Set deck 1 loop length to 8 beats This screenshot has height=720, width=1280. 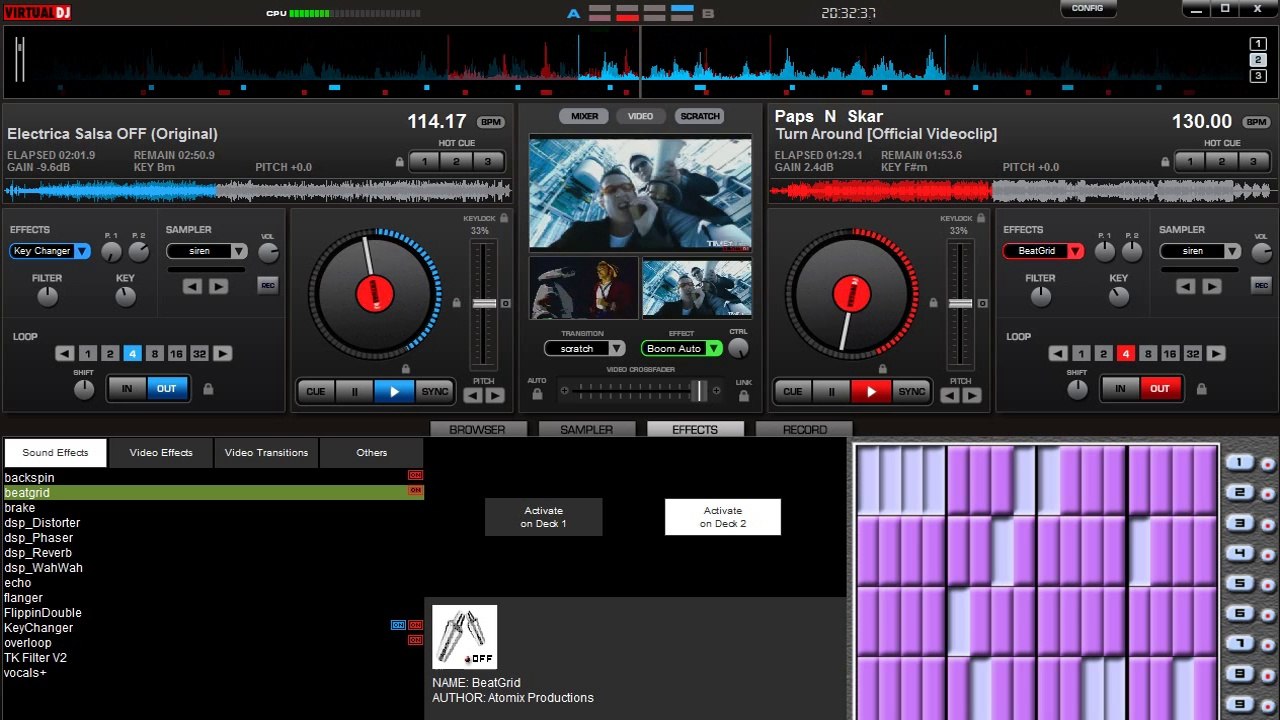coord(154,353)
